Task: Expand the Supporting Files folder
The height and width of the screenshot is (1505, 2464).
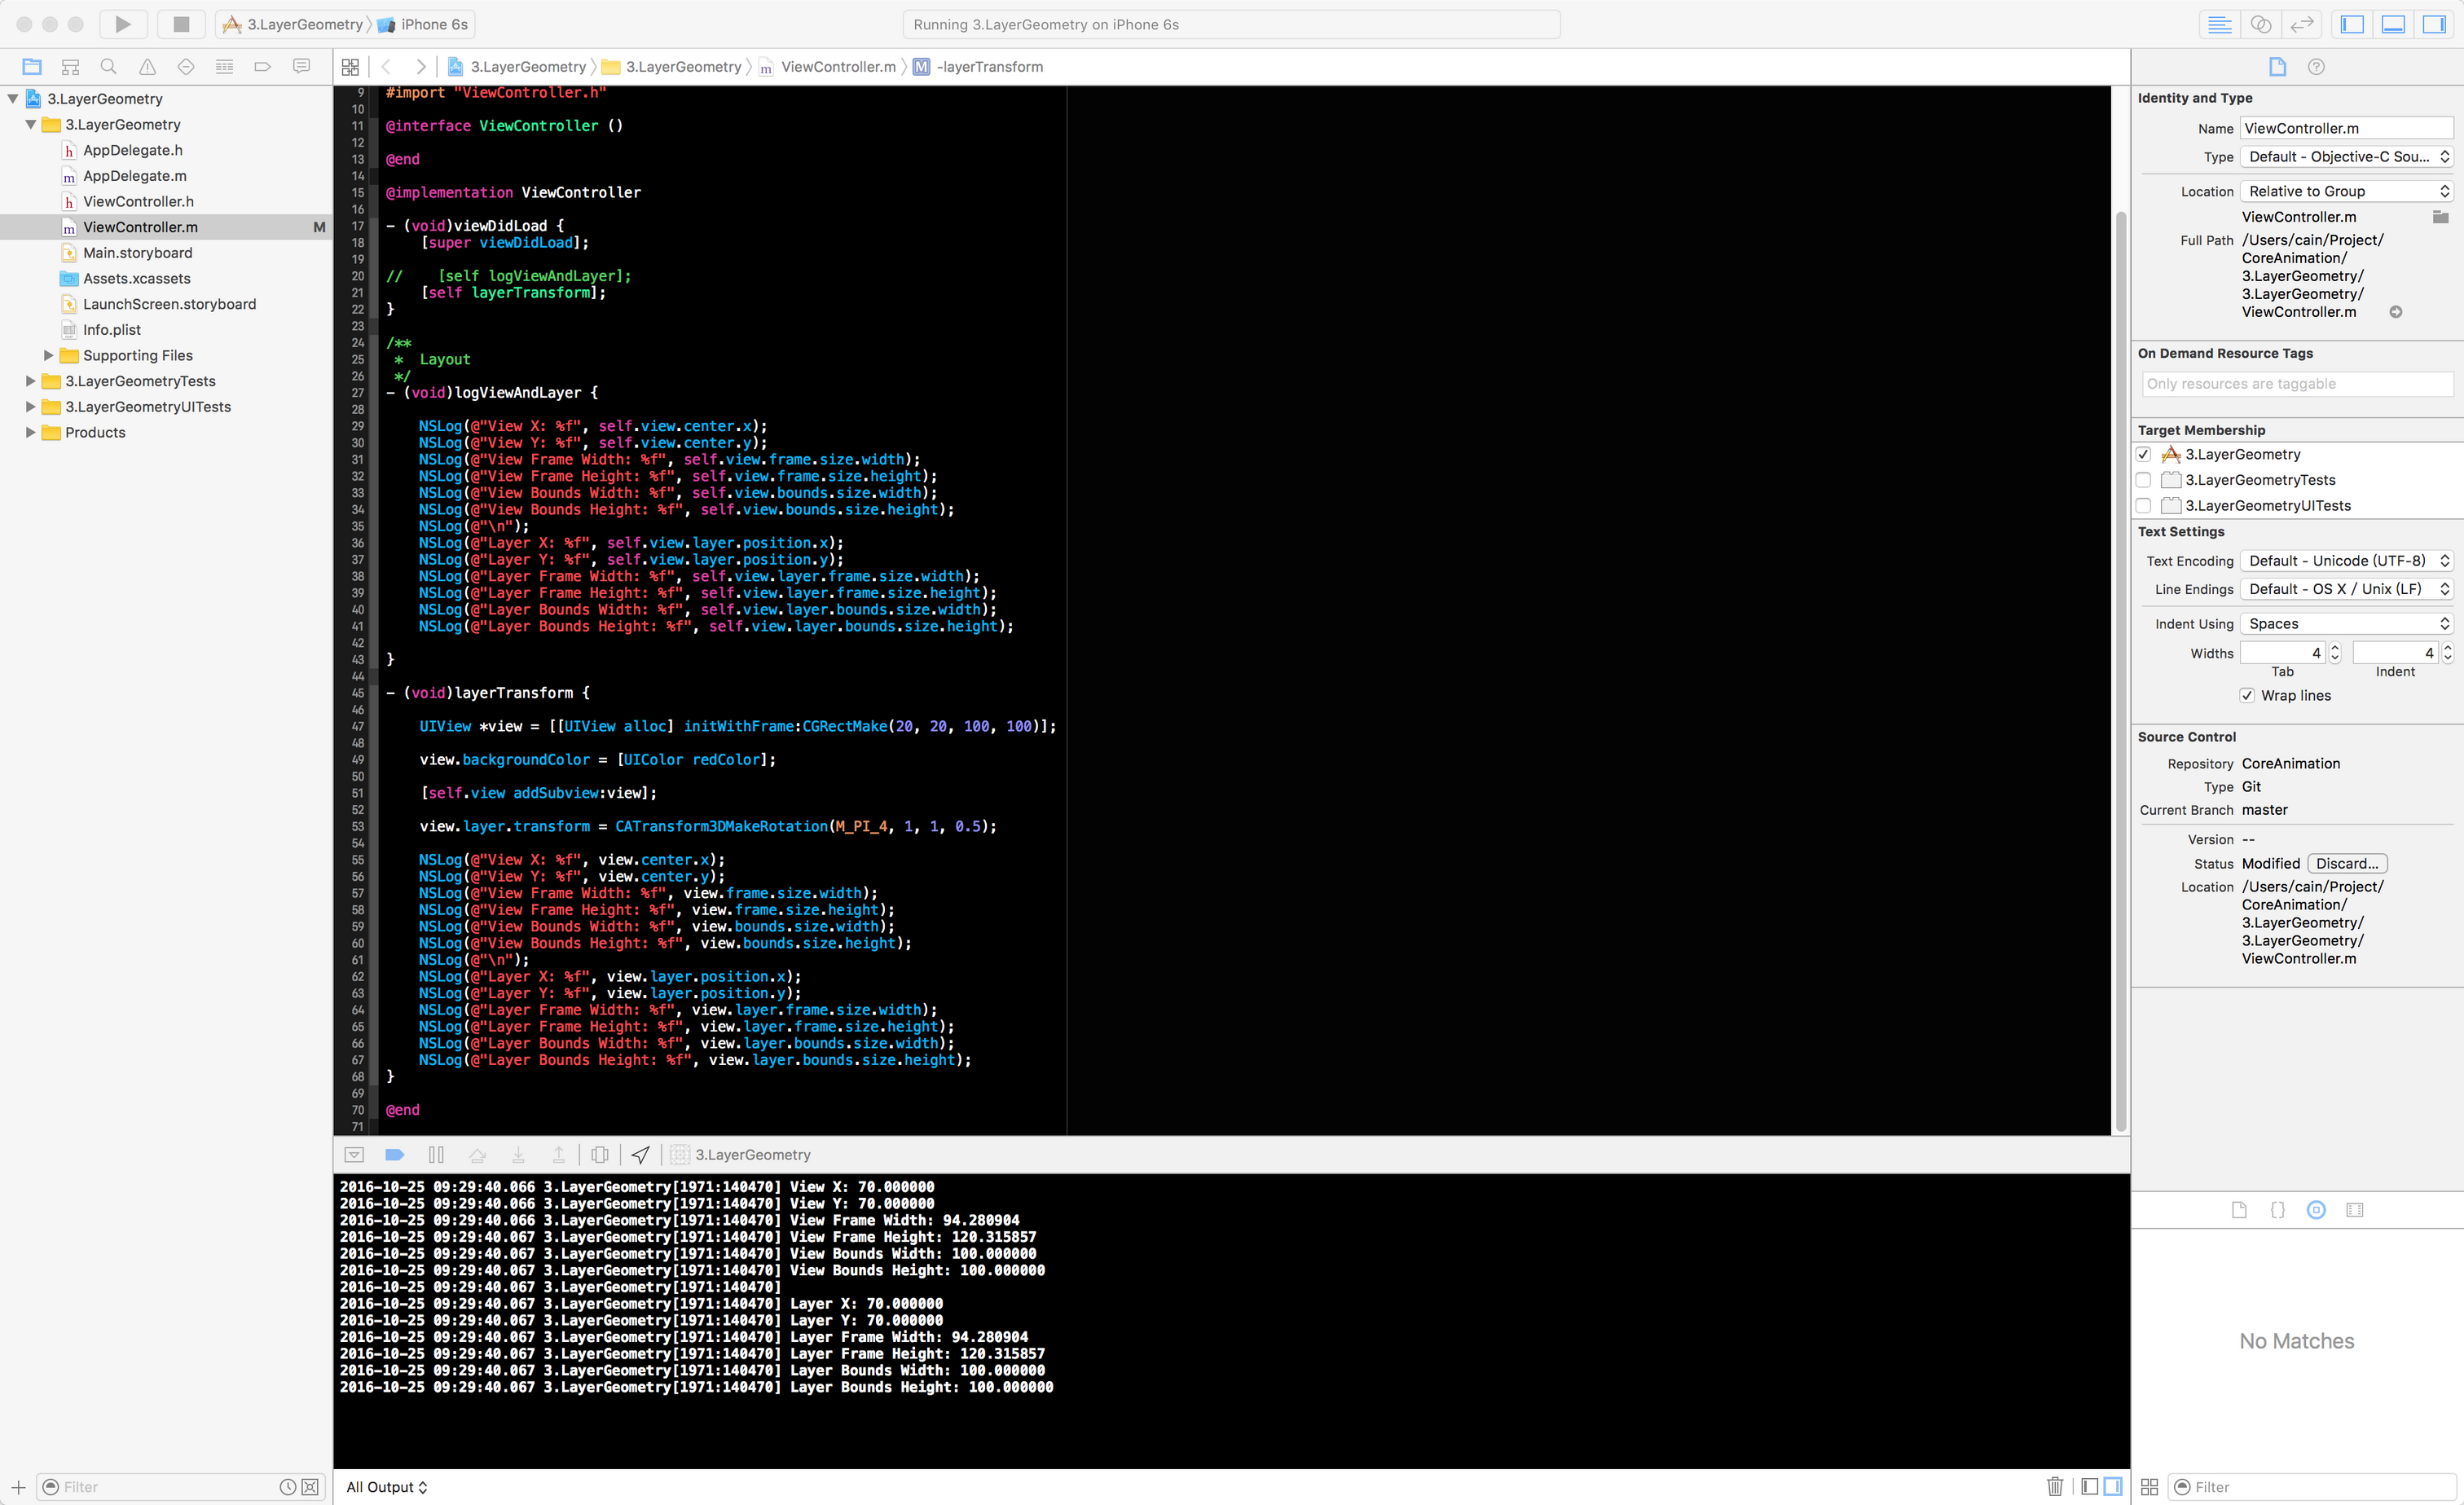Action: point(48,355)
